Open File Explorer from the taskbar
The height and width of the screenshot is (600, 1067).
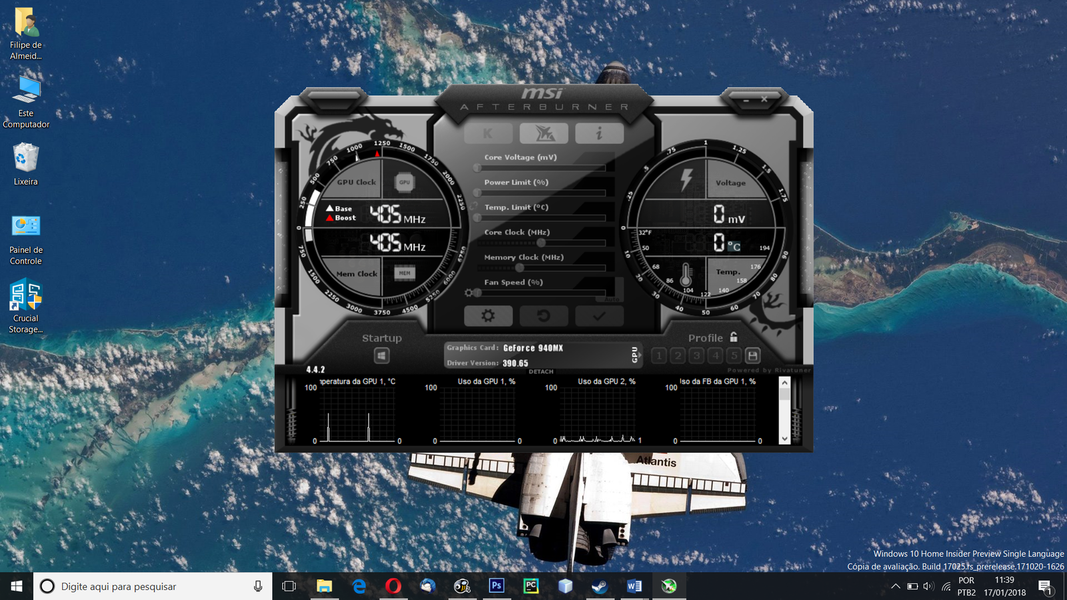[324, 586]
